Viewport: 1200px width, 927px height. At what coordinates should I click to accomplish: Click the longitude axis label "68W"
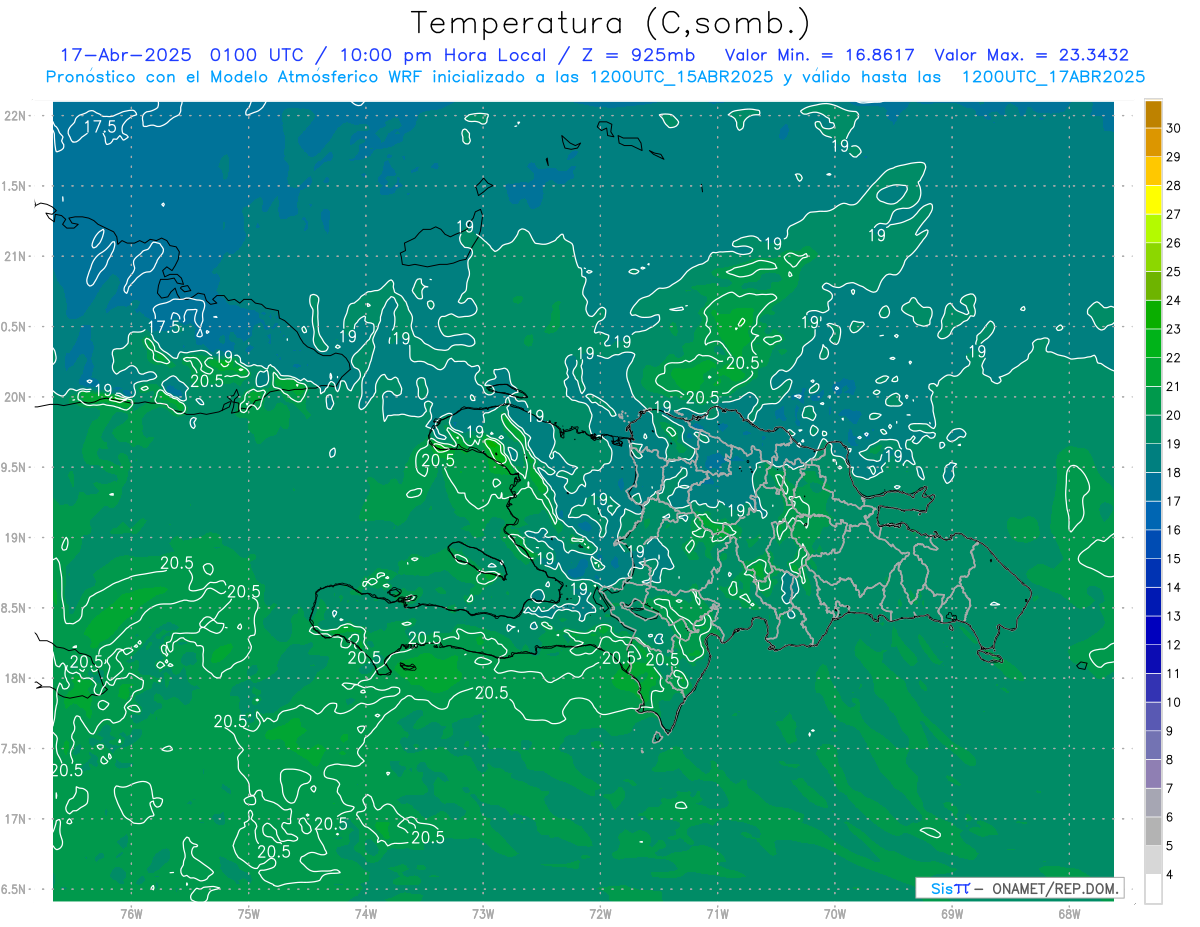pyautogui.click(x=1068, y=914)
